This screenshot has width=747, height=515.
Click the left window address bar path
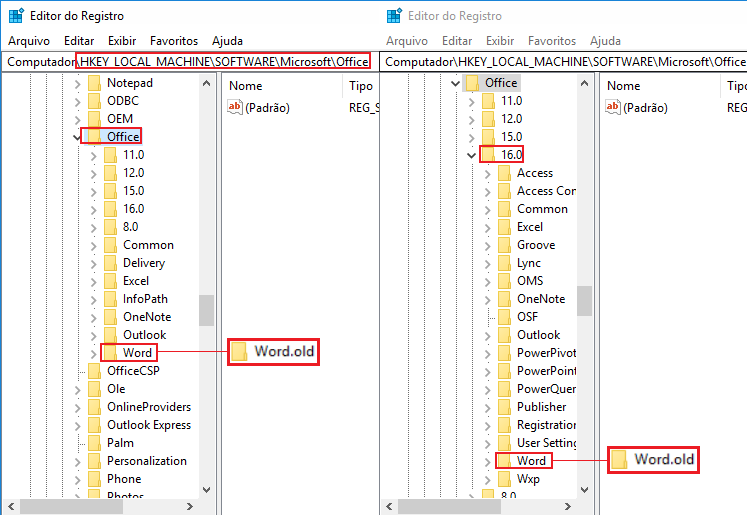tap(189, 62)
